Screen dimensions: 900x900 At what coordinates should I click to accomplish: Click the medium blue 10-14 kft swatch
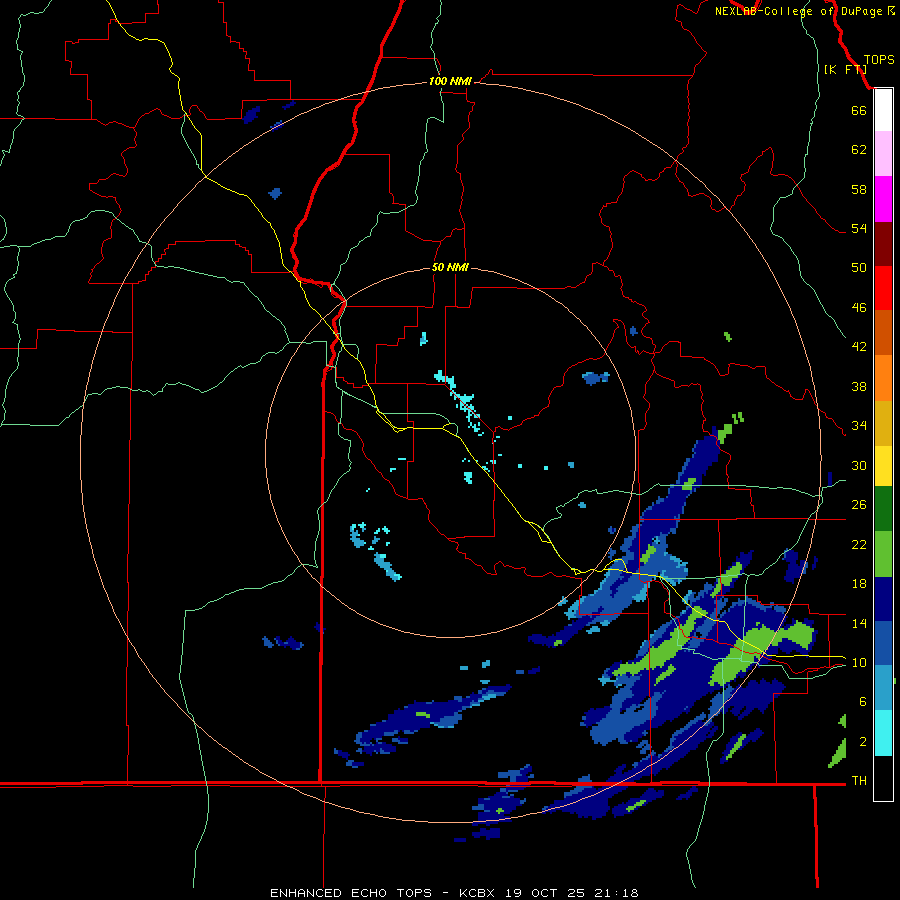(883, 643)
